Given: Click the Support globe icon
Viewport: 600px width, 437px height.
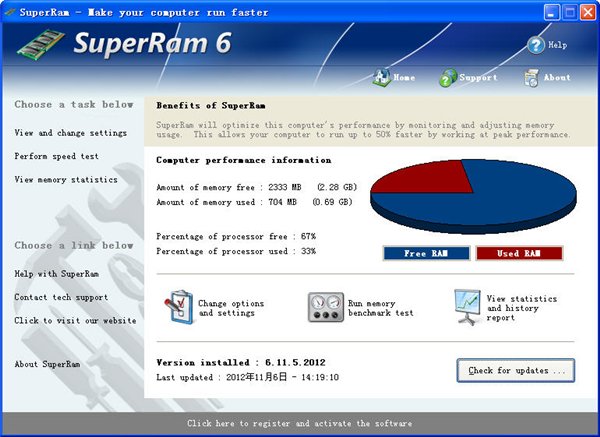Looking at the screenshot, I should [x=448, y=78].
